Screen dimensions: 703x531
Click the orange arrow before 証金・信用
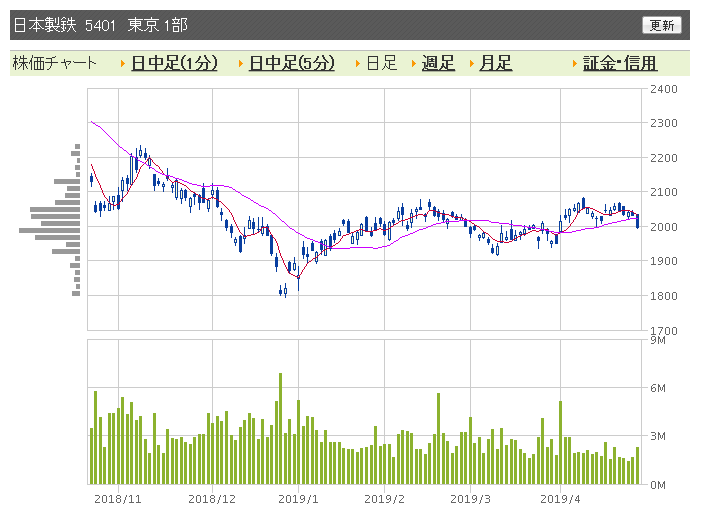click(575, 64)
